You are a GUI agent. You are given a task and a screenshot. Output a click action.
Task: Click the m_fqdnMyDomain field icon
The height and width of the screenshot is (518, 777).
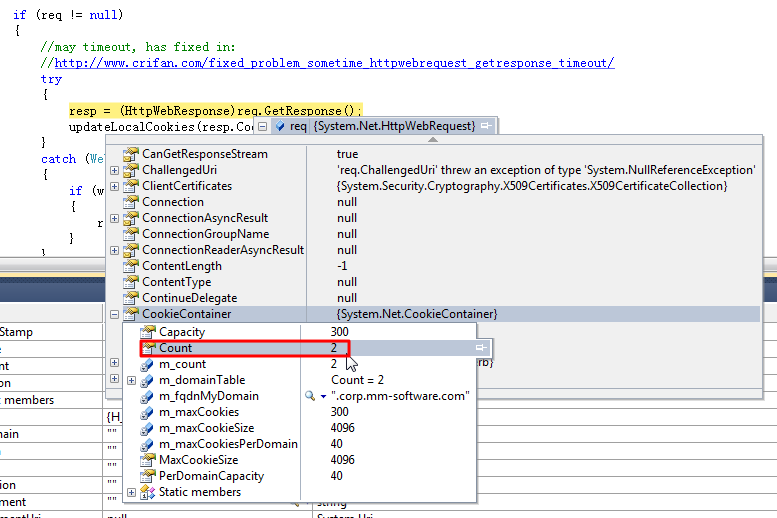[147, 397]
